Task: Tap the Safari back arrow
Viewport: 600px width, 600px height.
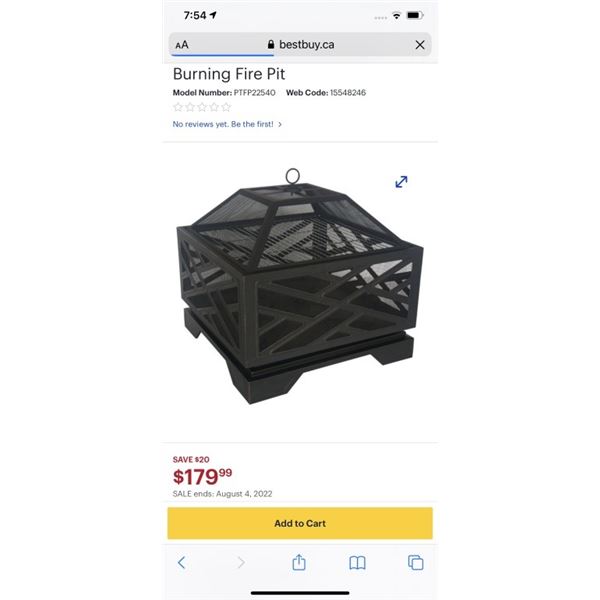Action: pyautogui.click(x=181, y=562)
